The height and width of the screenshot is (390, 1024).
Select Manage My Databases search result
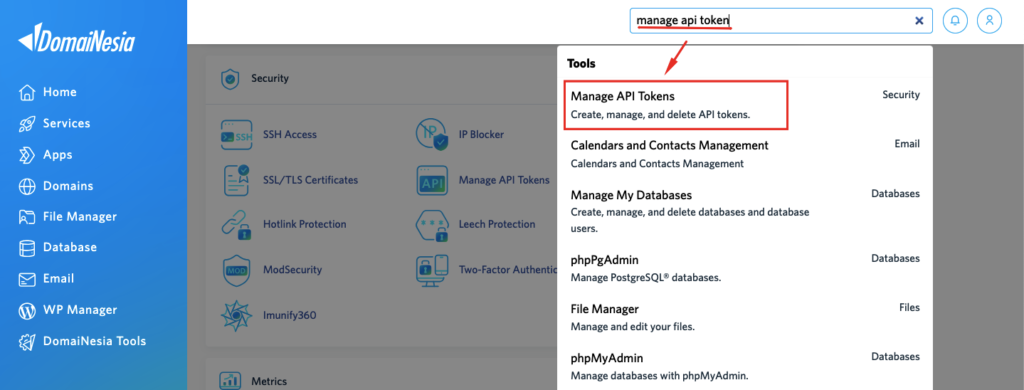tap(745, 212)
